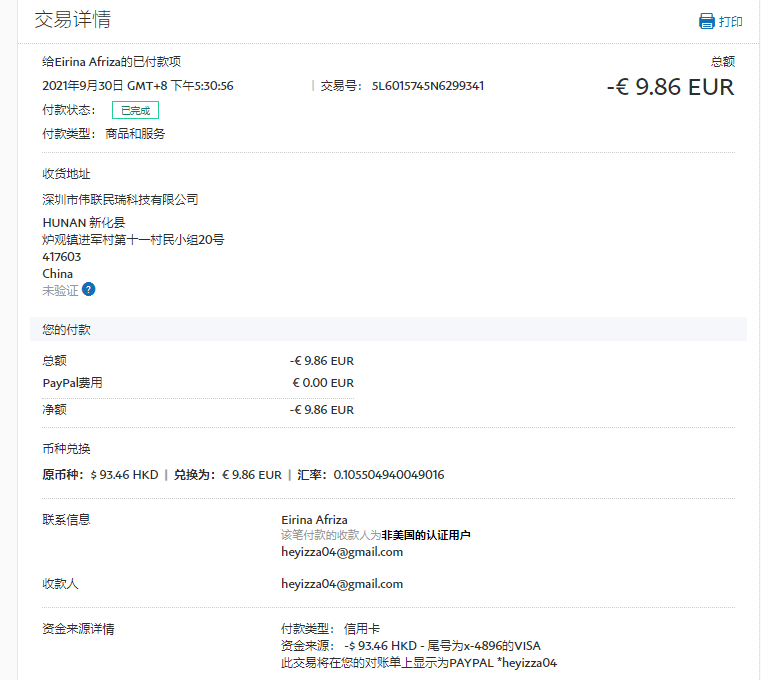Open the help icon beside 未验证
The width and height of the screenshot is (761, 680).
coord(89,290)
